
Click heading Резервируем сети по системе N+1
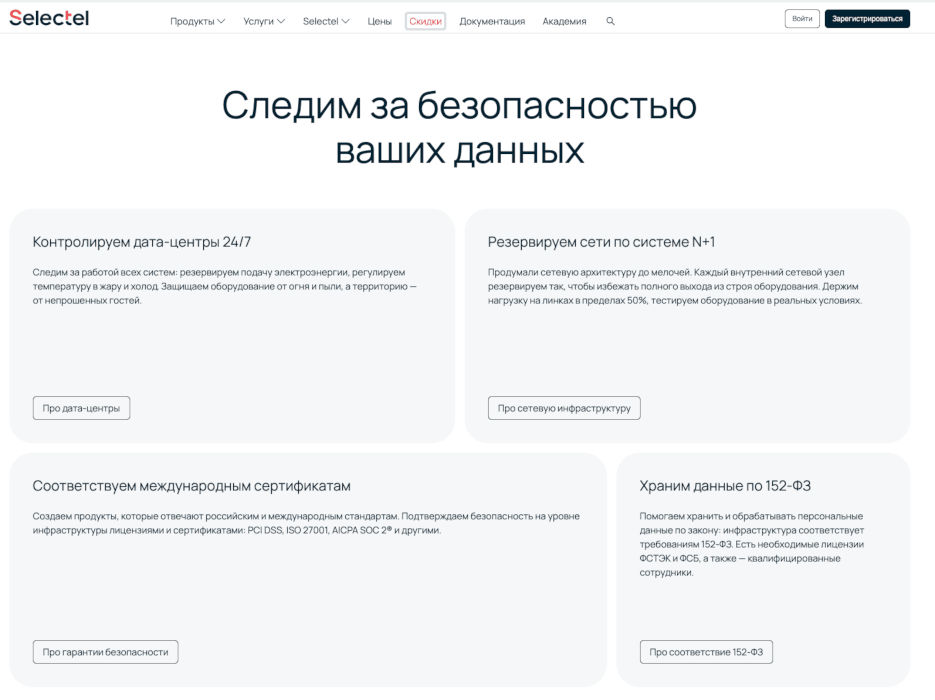pyautogui.click(x=601, y=241)
